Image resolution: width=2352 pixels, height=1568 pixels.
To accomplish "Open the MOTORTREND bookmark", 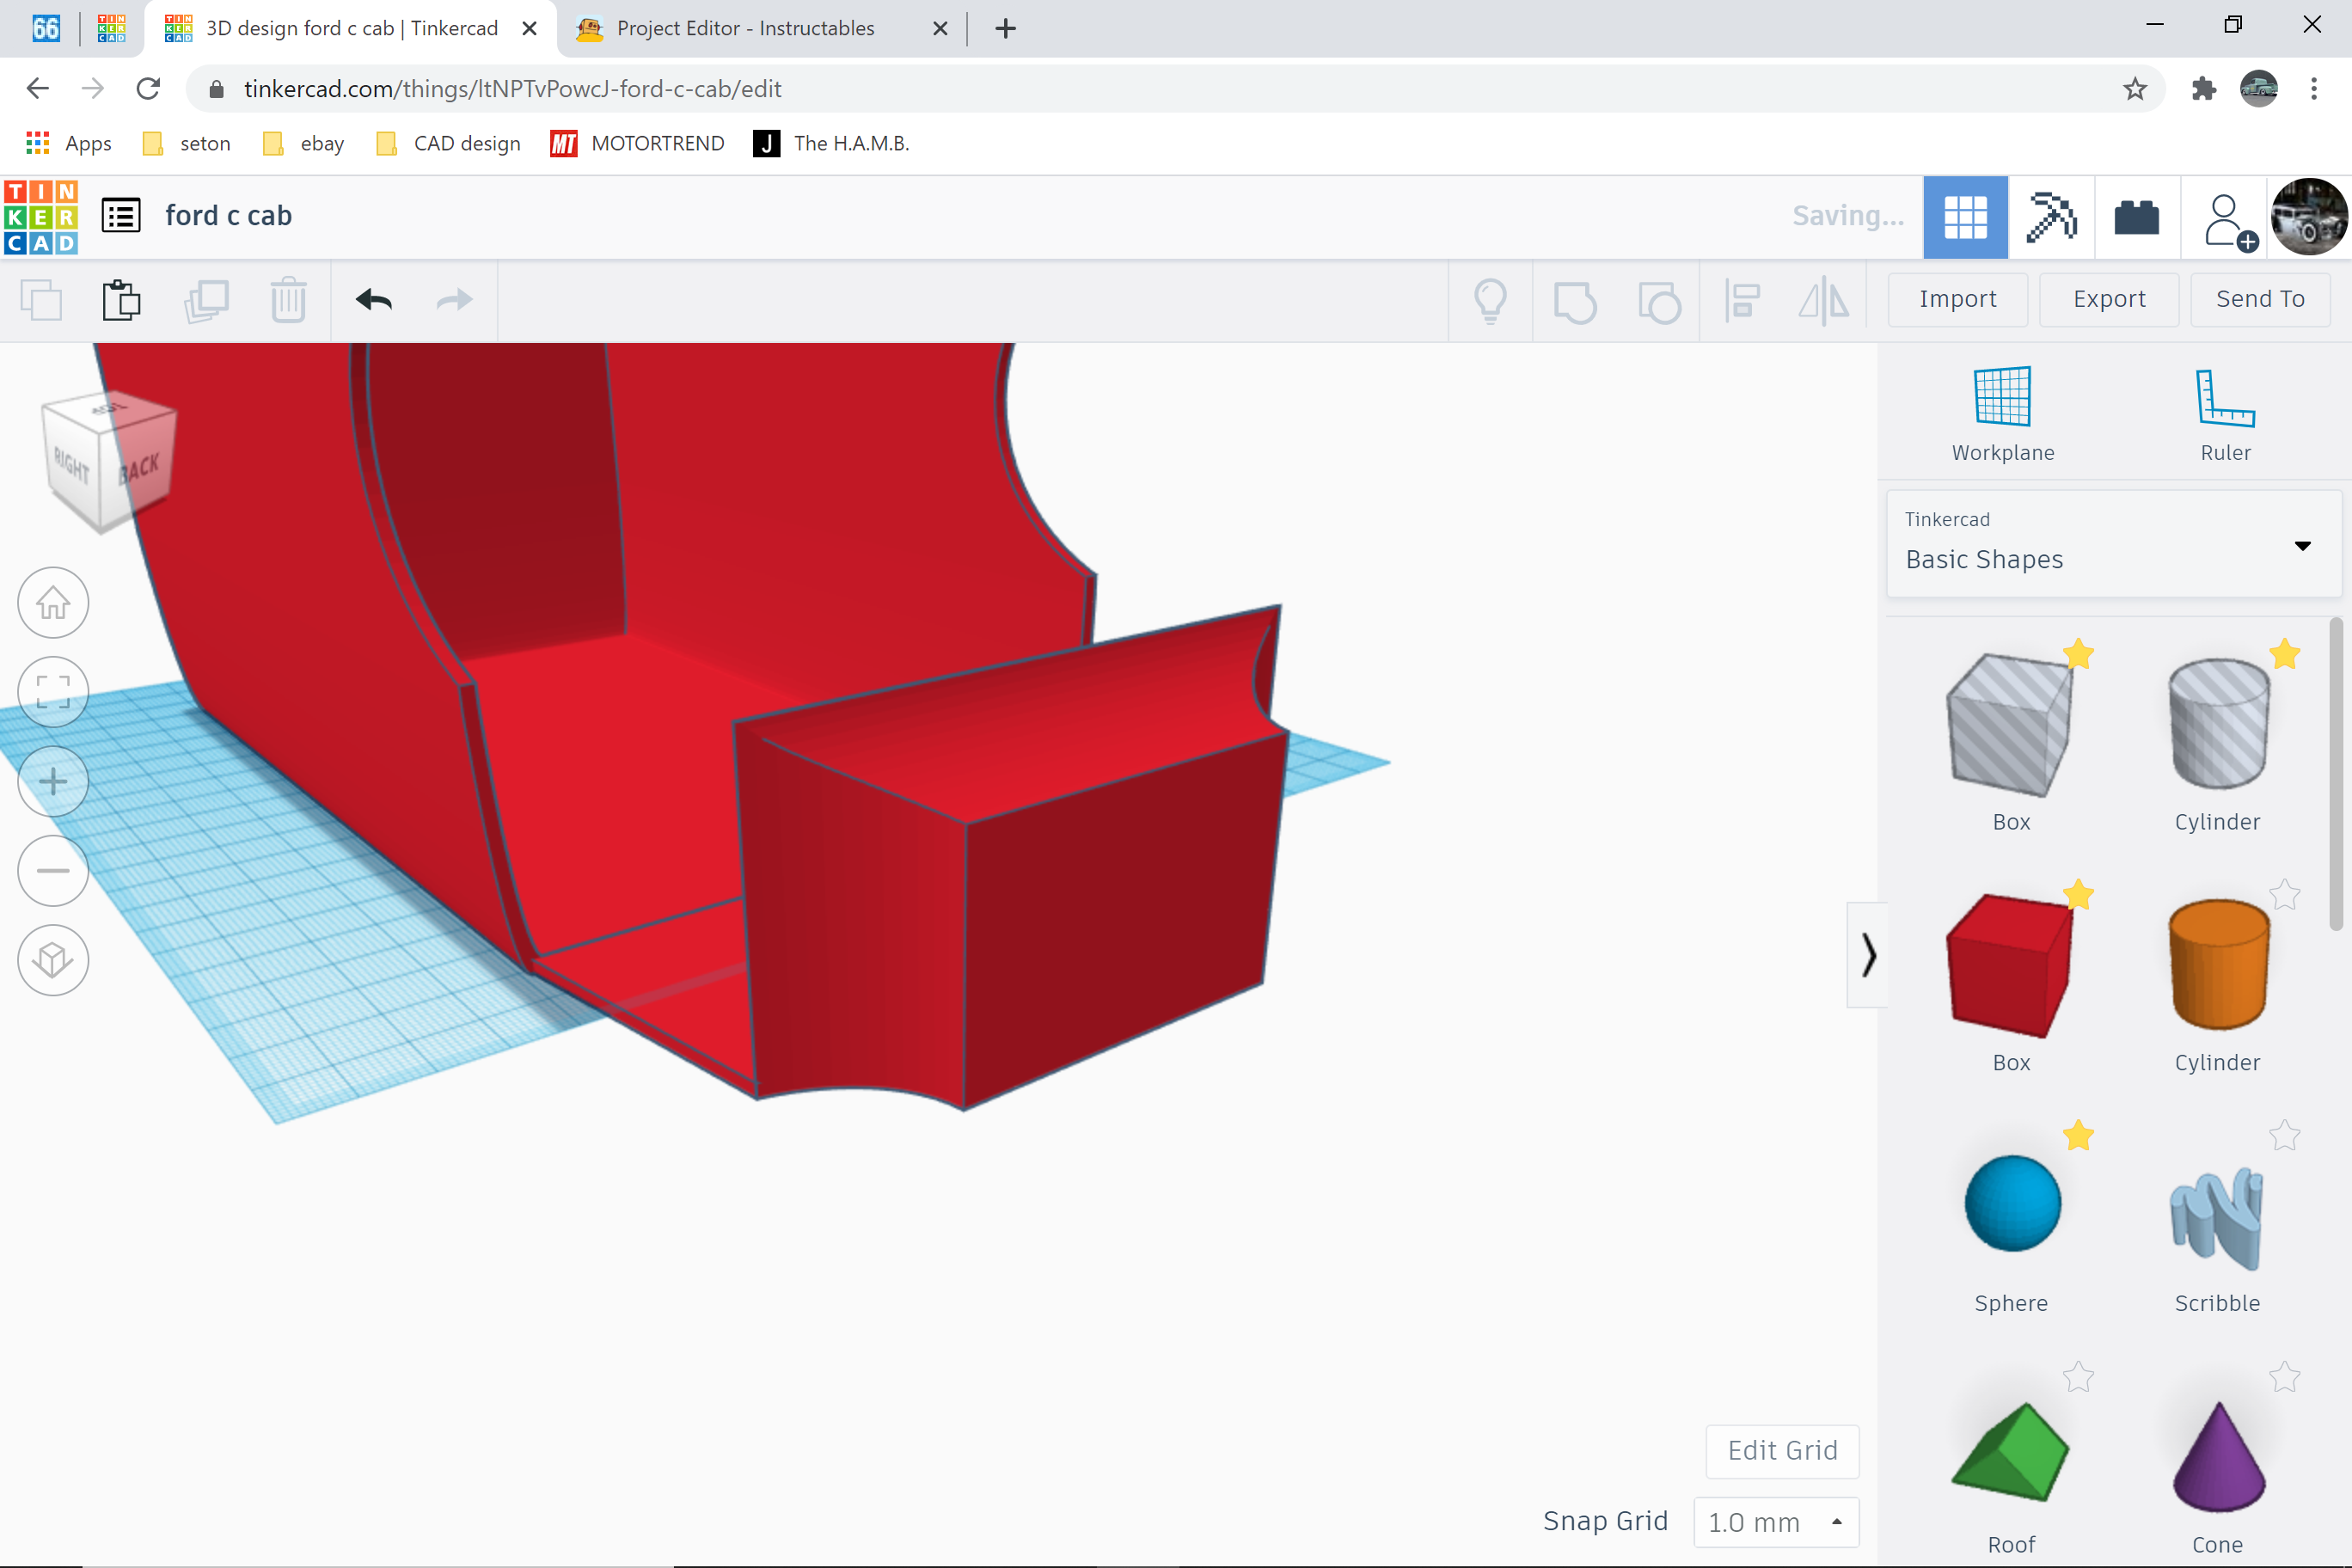I will pyautogui.click(x=637, y=143).
